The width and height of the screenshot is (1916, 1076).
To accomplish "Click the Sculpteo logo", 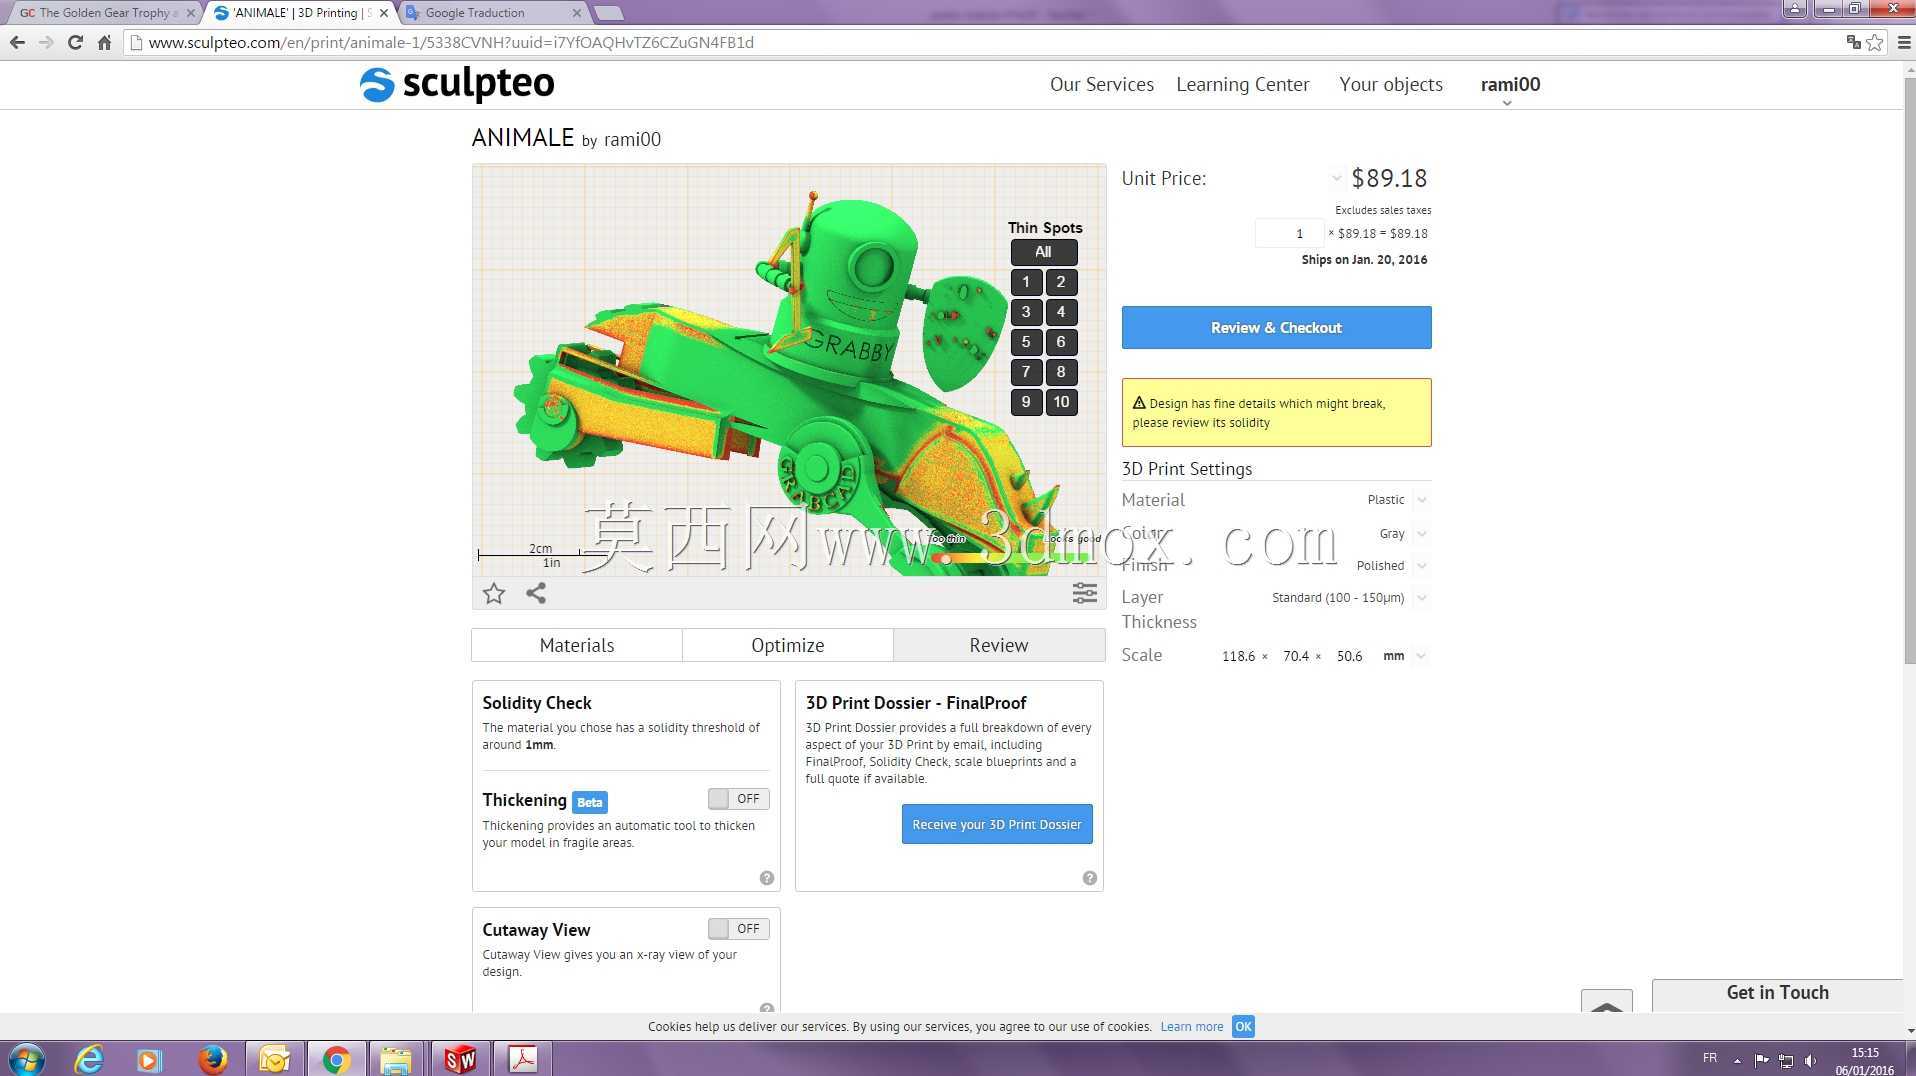I will pos(457,84).
